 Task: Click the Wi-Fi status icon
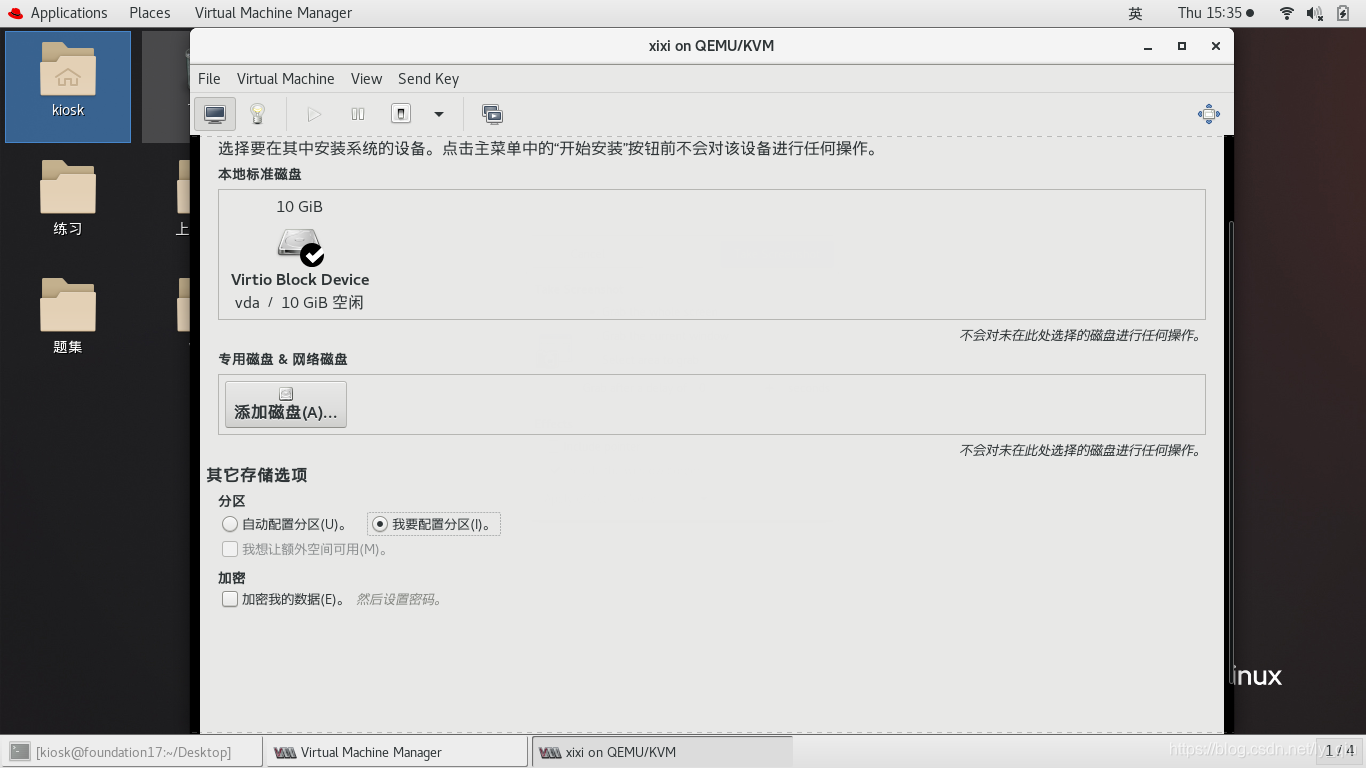click(1287, 13)
